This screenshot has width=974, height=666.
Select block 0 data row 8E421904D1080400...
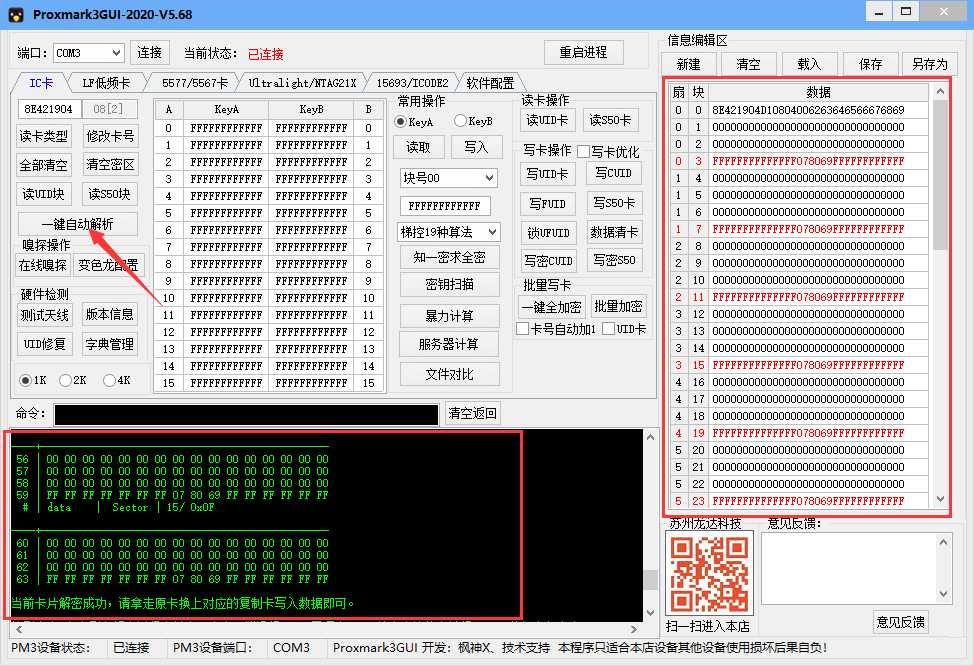pyautogui.click(x=799, y=110)
